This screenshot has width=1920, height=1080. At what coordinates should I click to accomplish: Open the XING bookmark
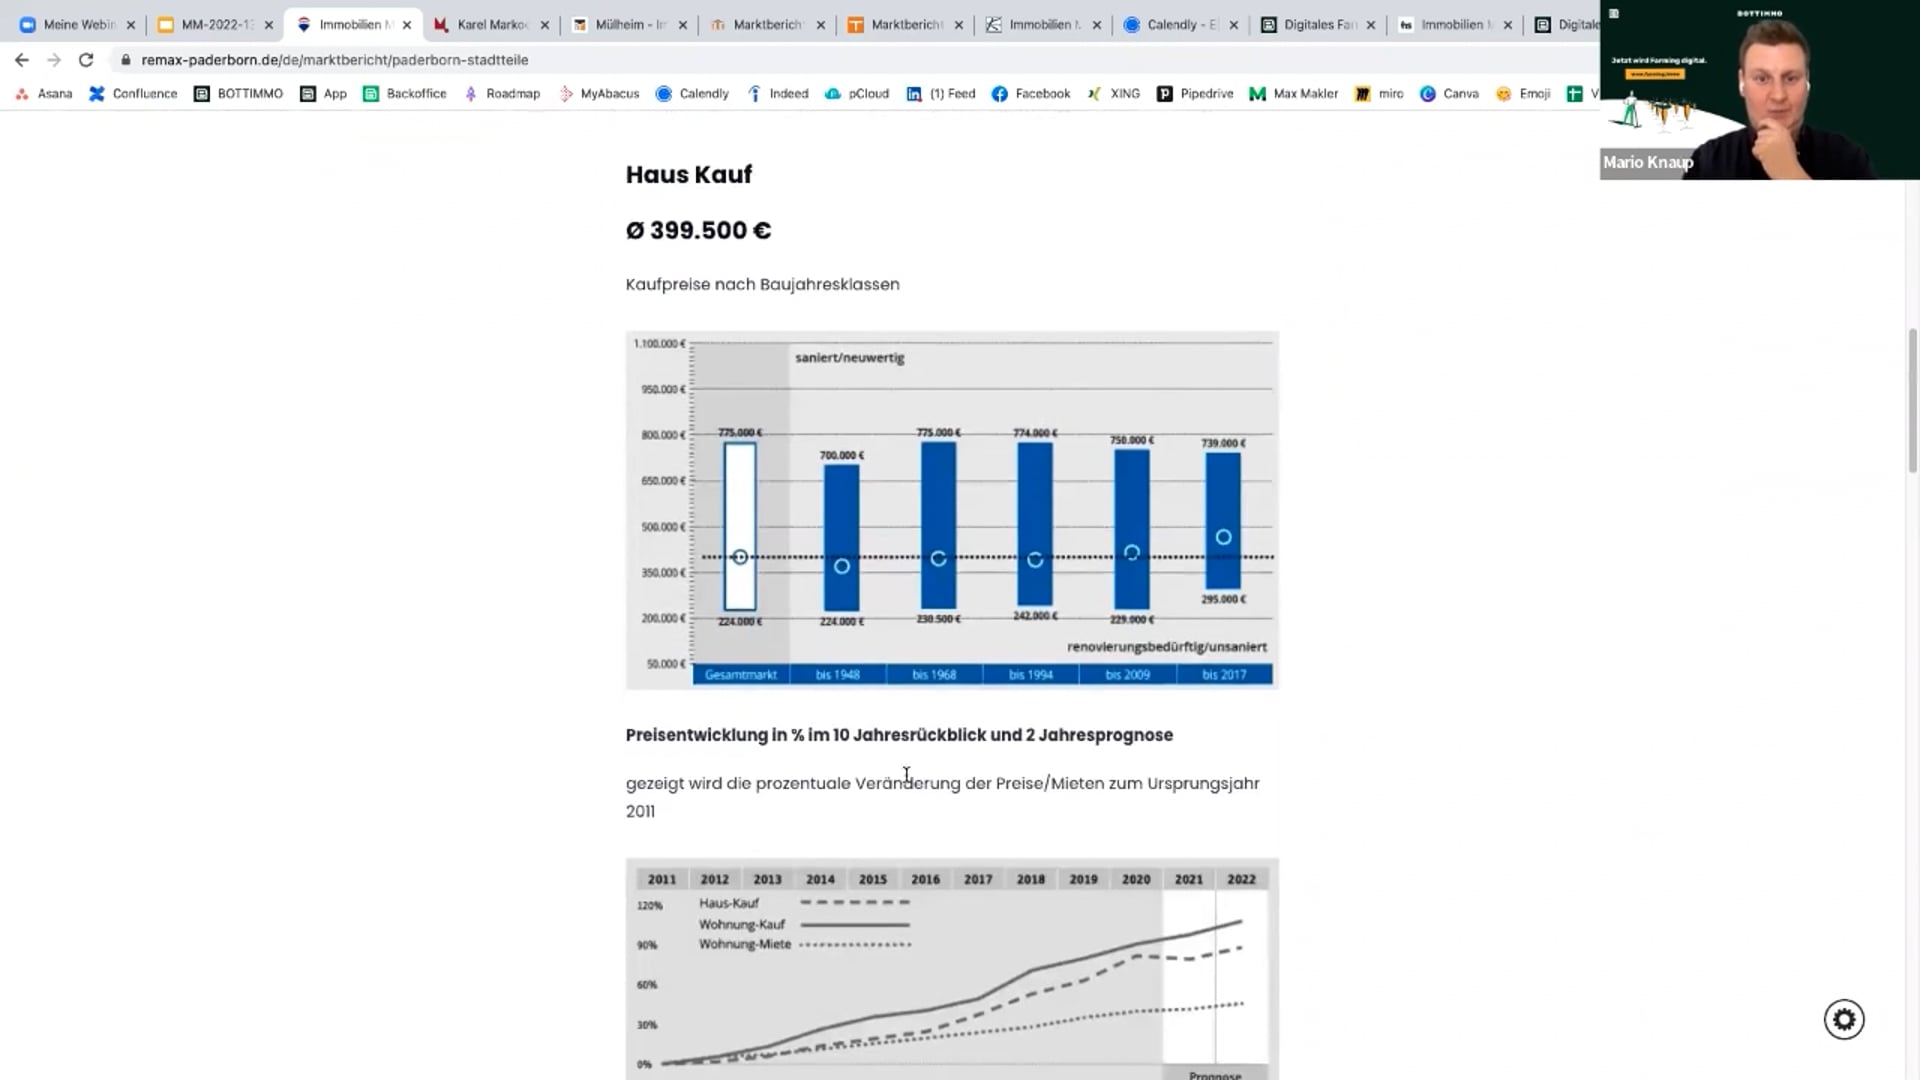coord(1113,93)
